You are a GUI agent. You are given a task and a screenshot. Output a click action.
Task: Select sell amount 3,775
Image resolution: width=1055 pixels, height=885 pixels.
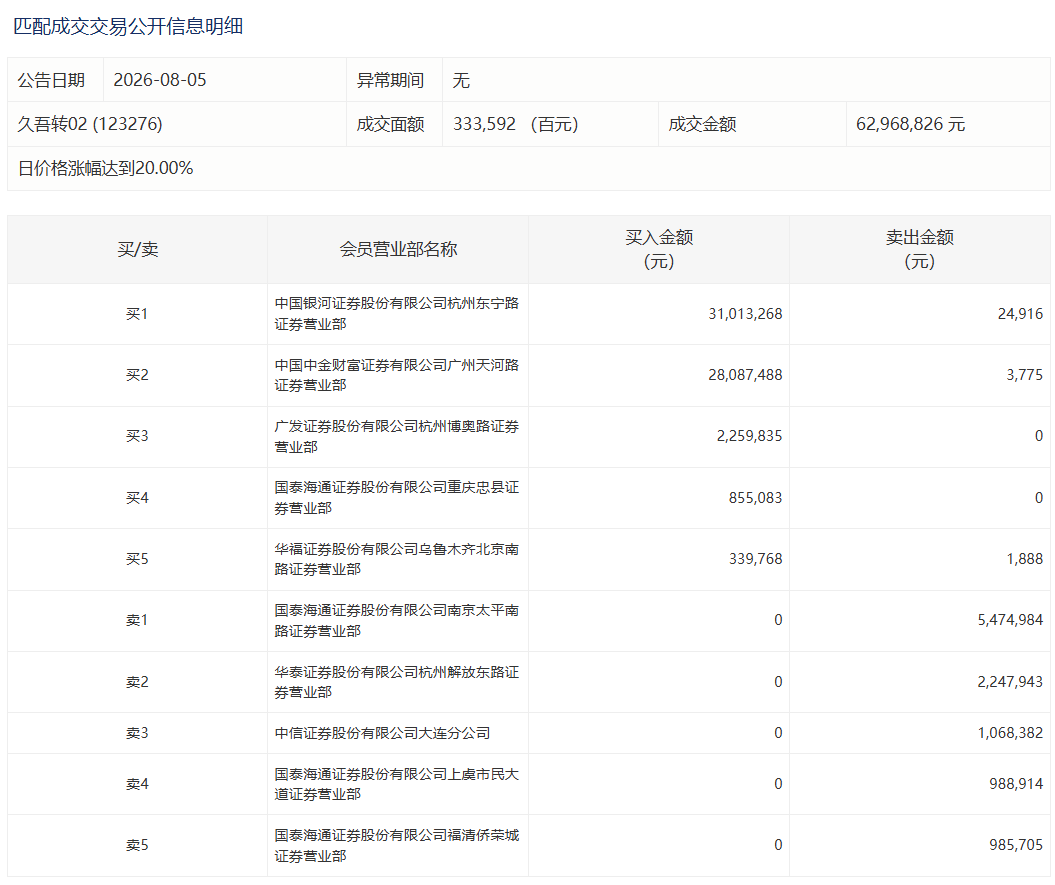(x=1024, y=375)
